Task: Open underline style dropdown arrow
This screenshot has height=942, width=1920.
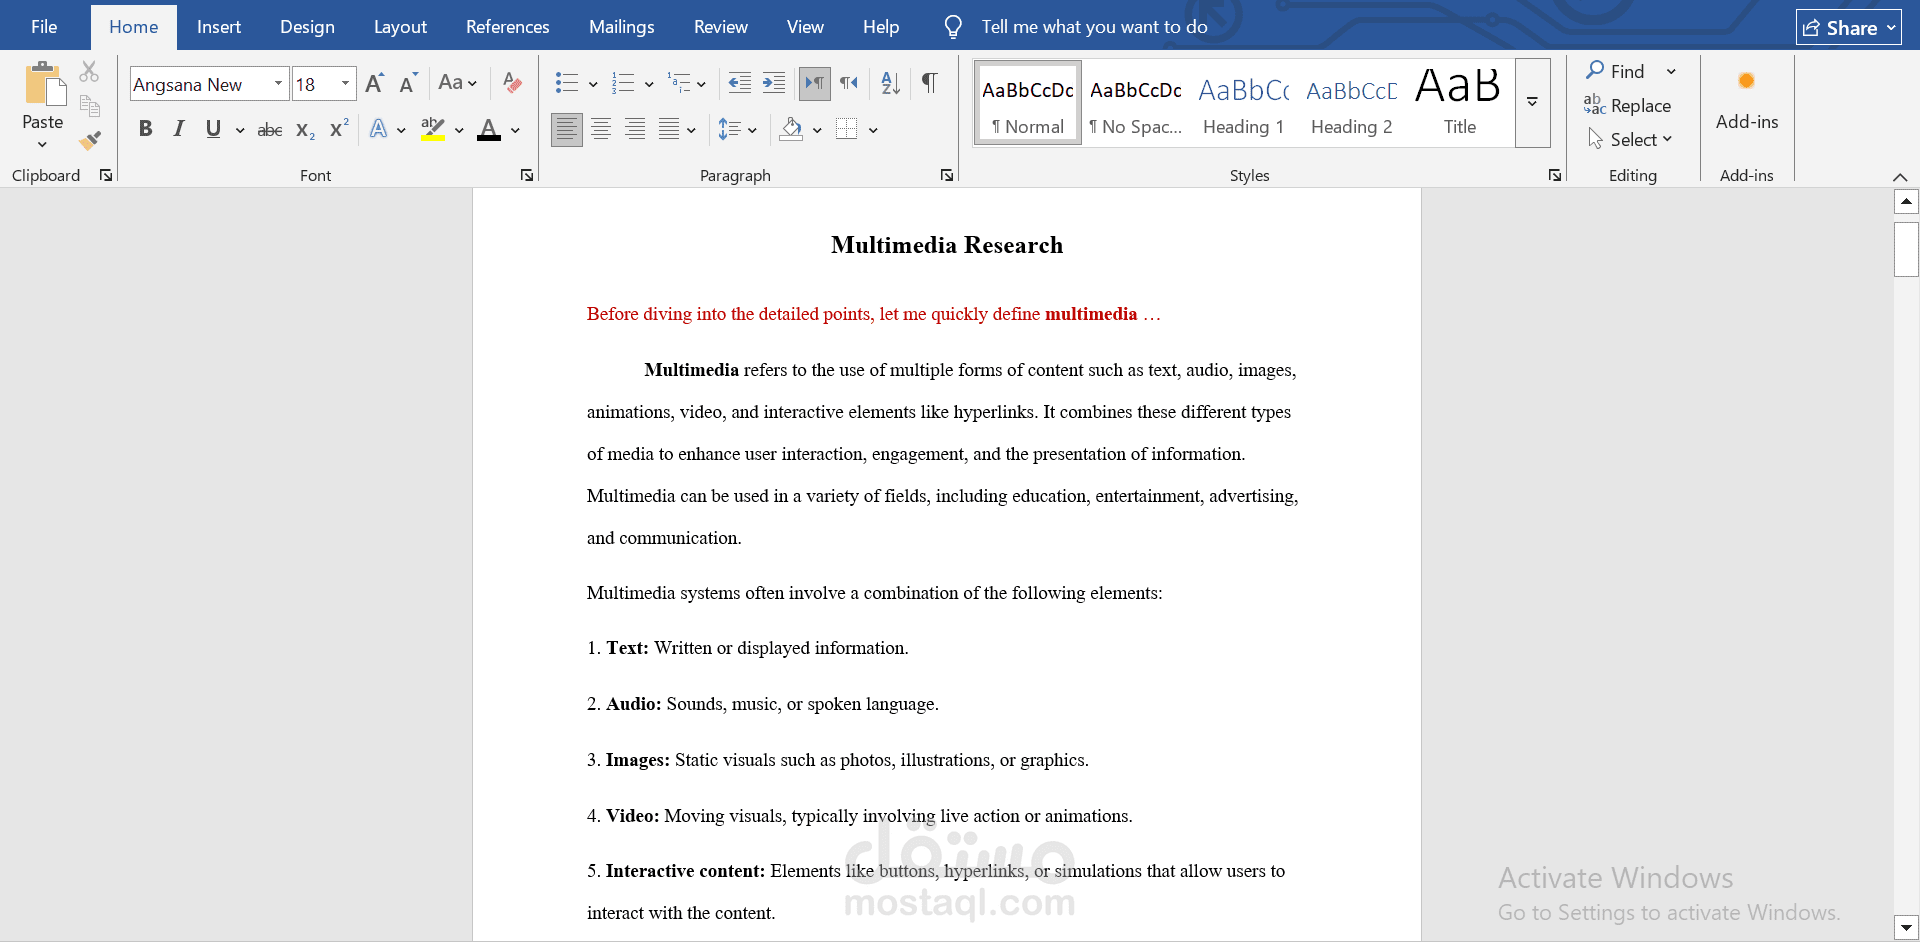Action: click(x=240, y=130)
